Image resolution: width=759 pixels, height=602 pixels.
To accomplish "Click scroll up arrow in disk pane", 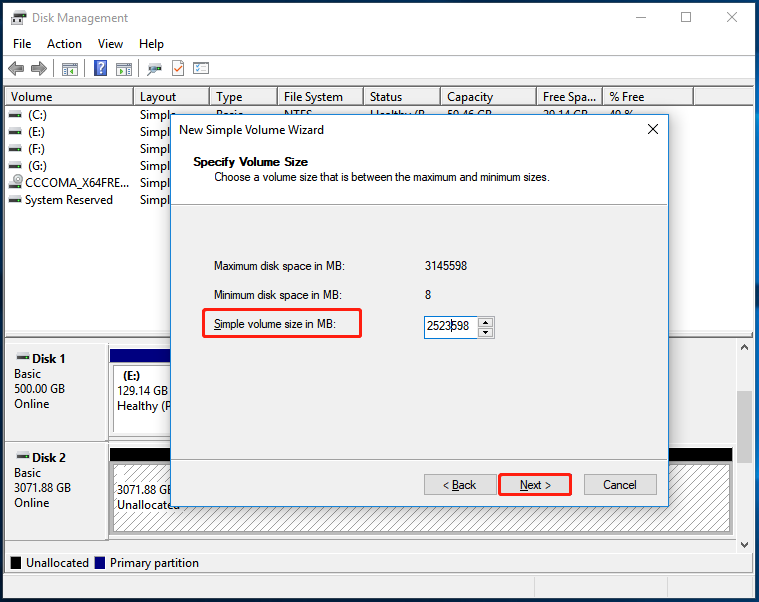I will pyautogui.click(x=744, y=347).
